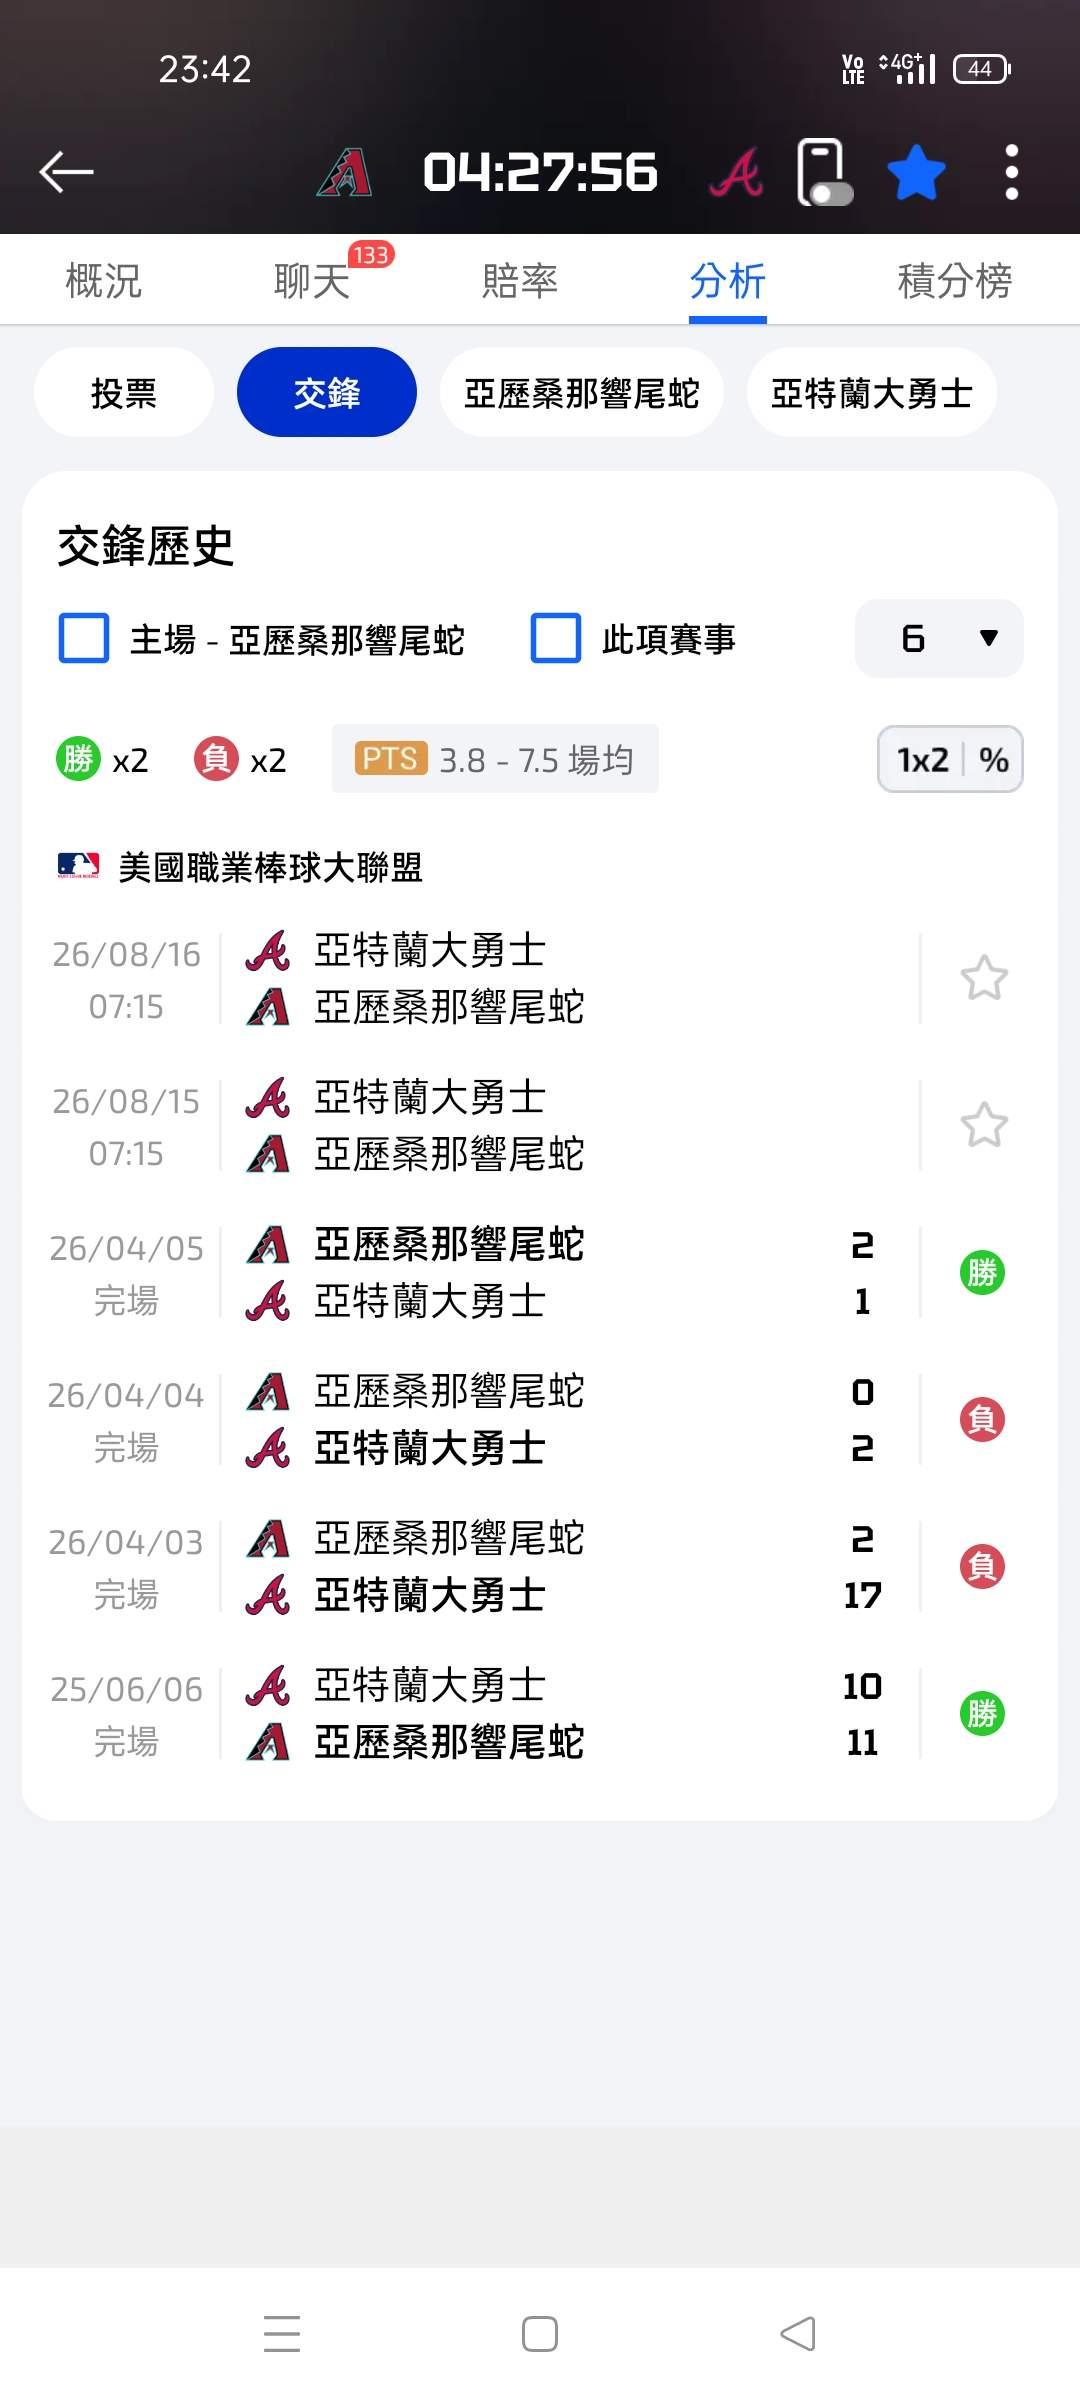Viewport: 1080px width, 2400px height.
Task: Check the 主場 - 亞歷桑那響尾蛇 checkbox
Action: tap(84, 639)
